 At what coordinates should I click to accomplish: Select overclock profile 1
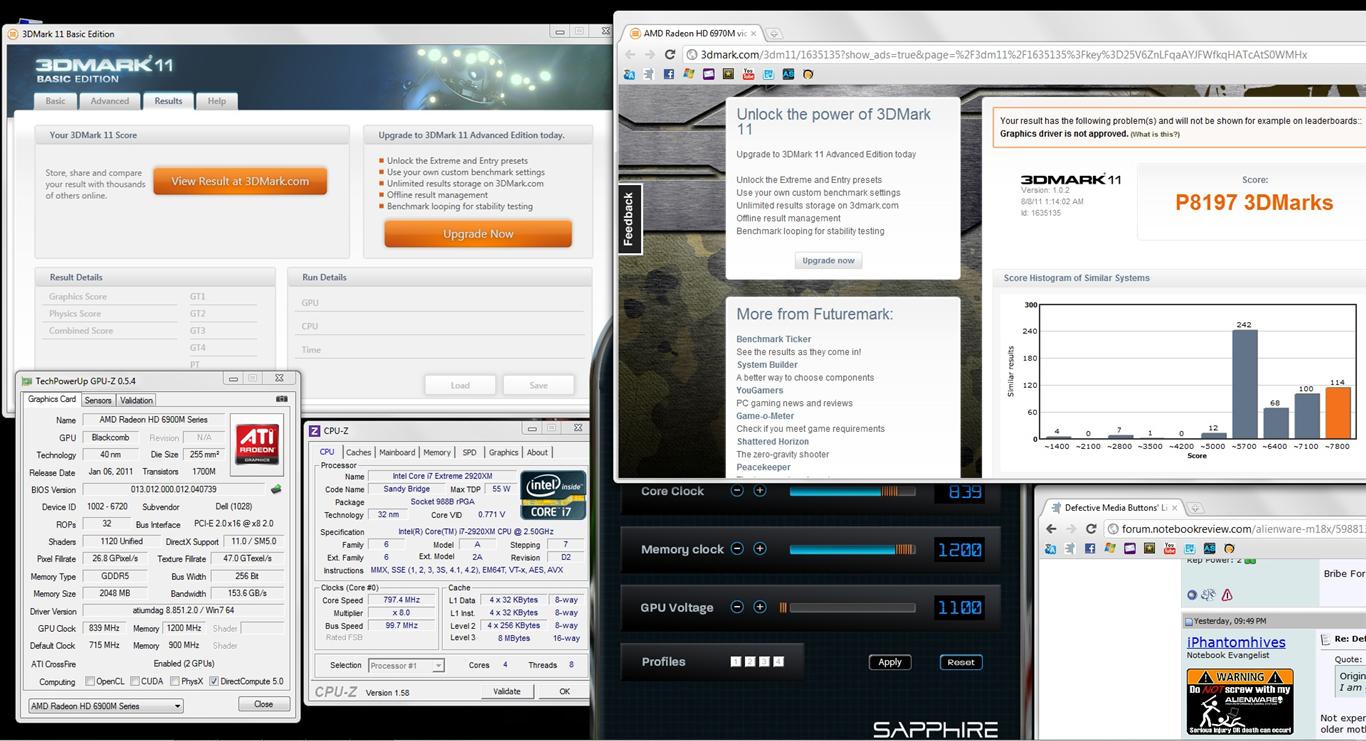point(736,662)
